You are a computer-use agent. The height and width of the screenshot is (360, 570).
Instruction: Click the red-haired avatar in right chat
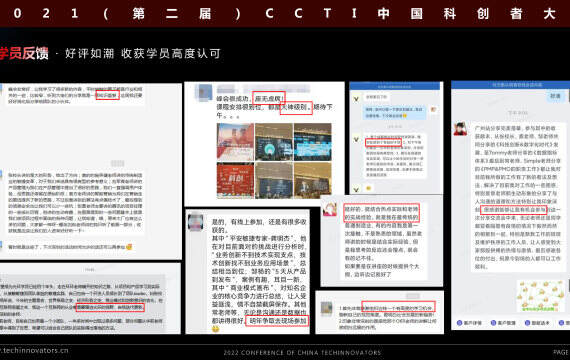pyautogui.click(x=460, y=129)
